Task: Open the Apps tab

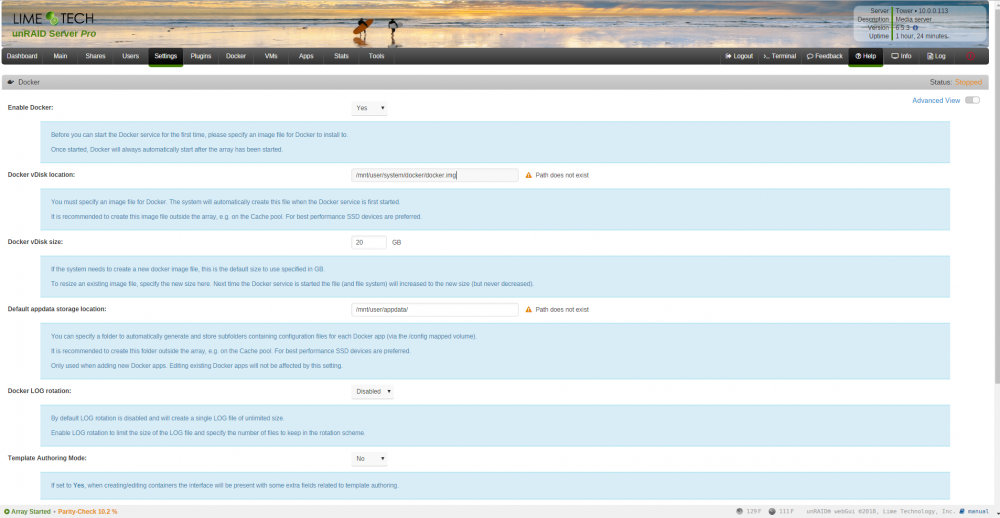Action: 306,56
